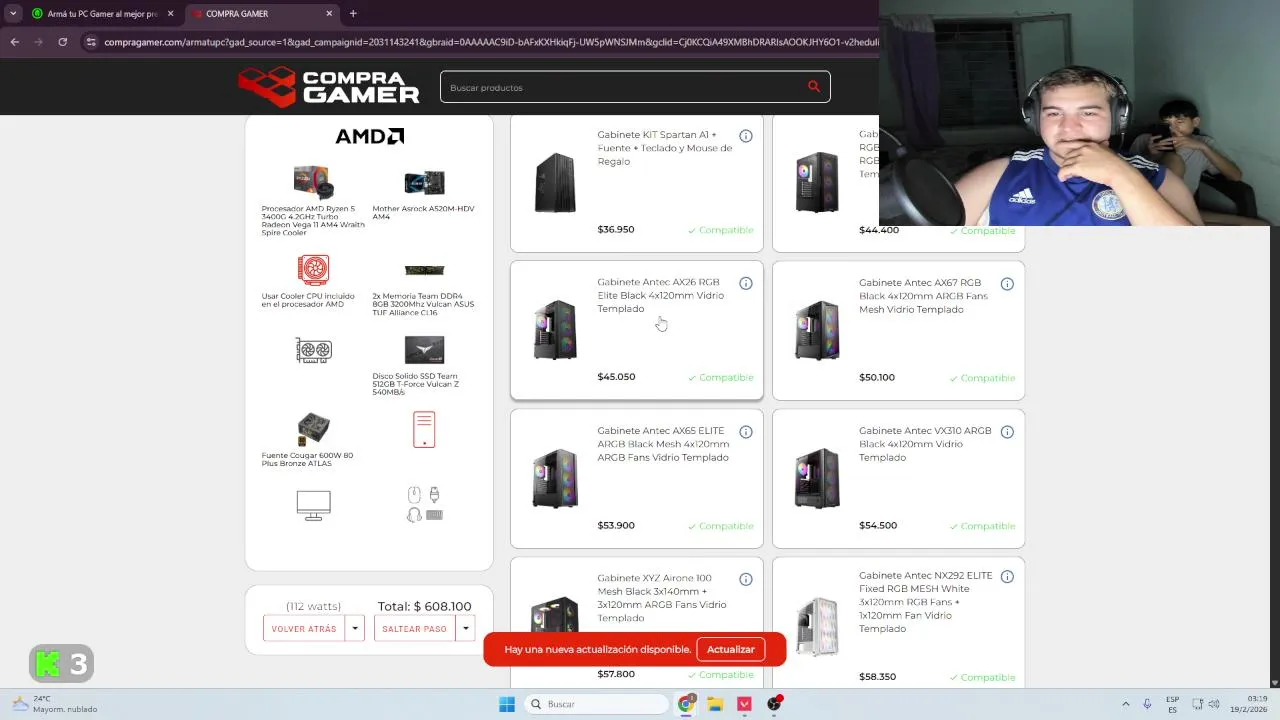The height and width of the screenshot is (720, 1280).
Task: Open info icon for Antec VX310 ARGB
Action: point(1007,432)
